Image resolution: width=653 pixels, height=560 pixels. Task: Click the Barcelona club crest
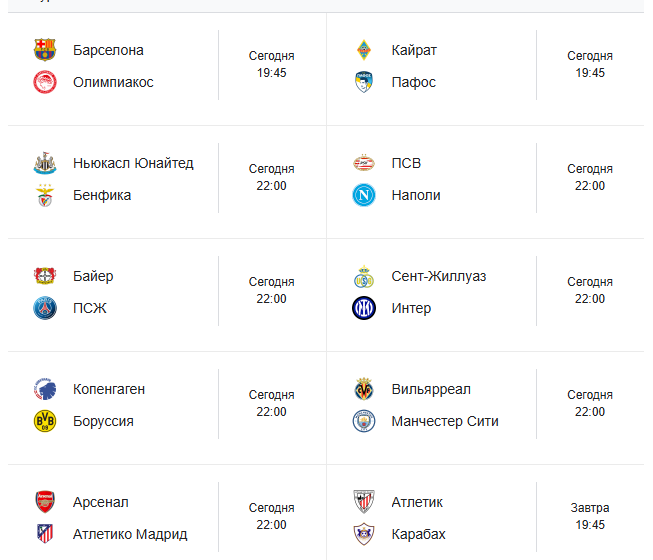[45, 50]
